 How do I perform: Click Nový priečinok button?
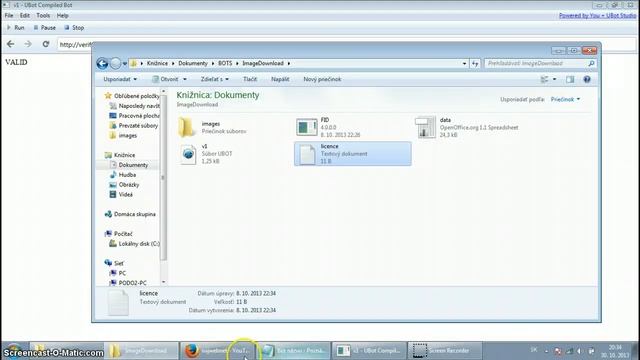coord(322,79)
